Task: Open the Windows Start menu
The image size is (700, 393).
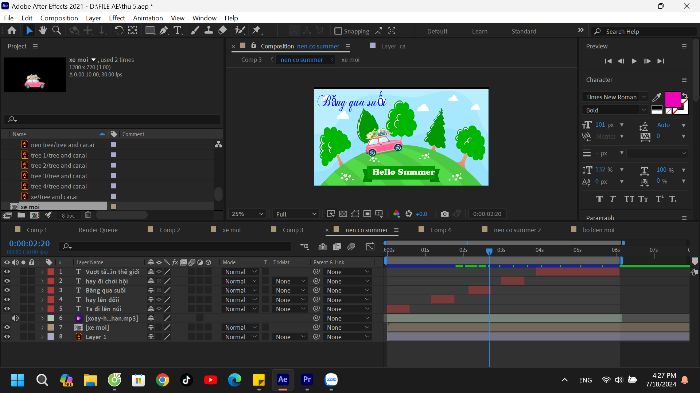Action: 17,380
